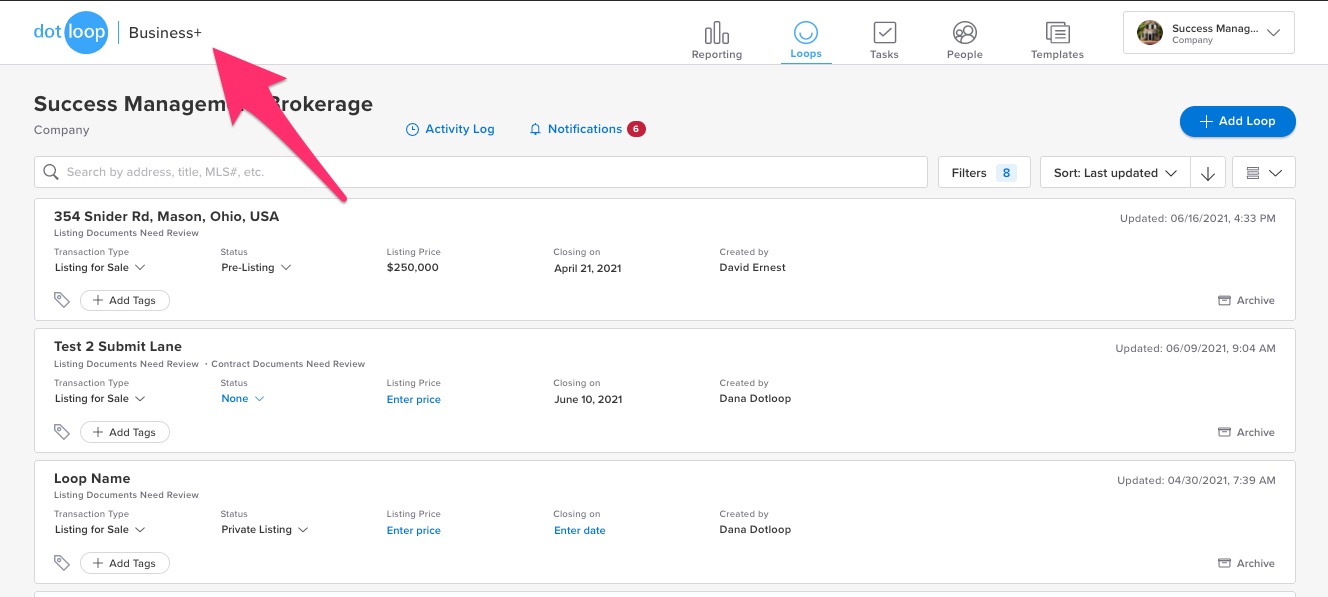The width and height of the screenshot is (1328, 597).
Task: Archive the 354 Snider Rd loop
Action: click(1246, 300)
